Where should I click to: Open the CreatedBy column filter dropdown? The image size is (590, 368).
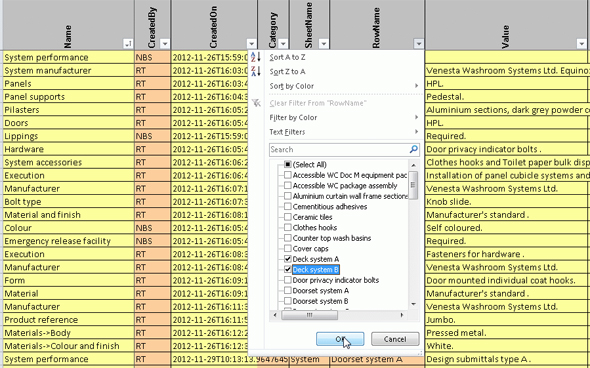tap(165, 44)
